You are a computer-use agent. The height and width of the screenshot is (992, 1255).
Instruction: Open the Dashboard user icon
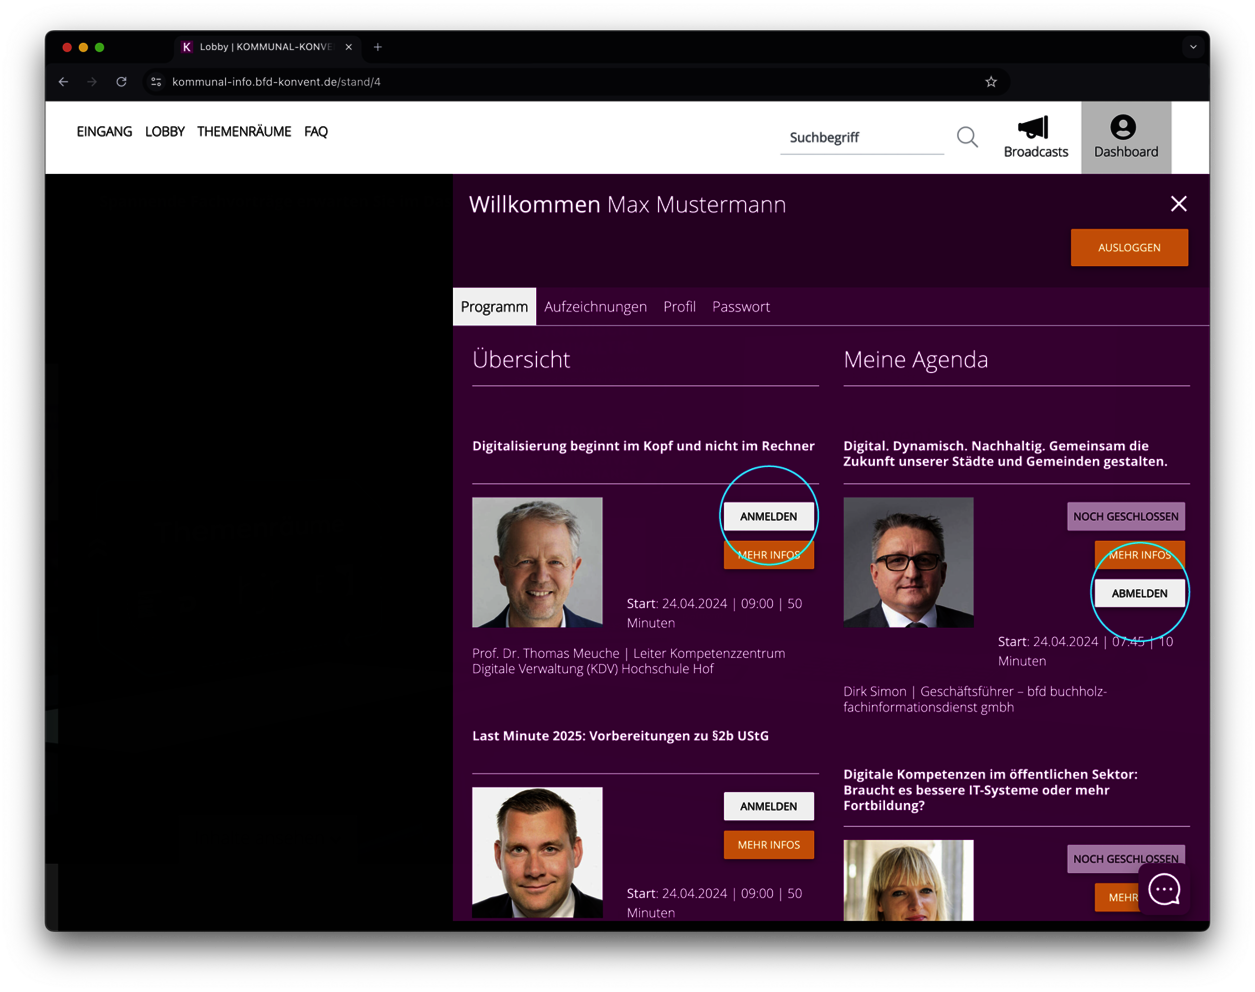(x=1126, y=137)
